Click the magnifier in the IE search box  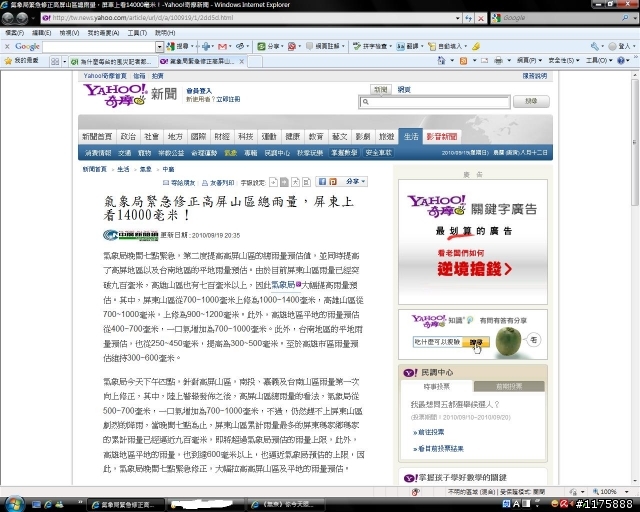(x=625, y=18)
